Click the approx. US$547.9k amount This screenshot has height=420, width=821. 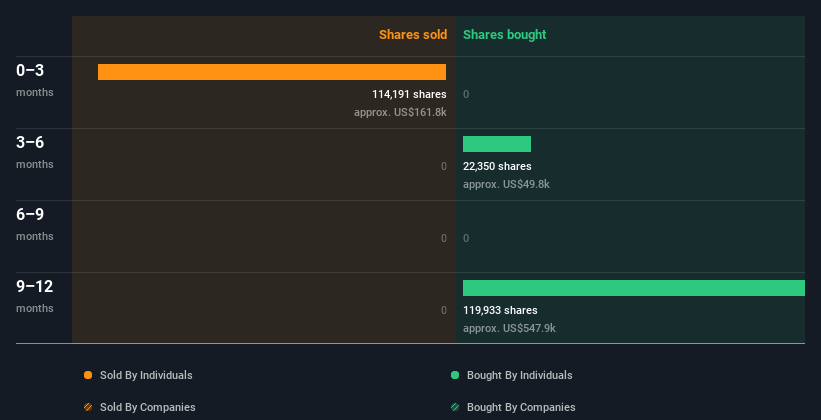(509, 328)
